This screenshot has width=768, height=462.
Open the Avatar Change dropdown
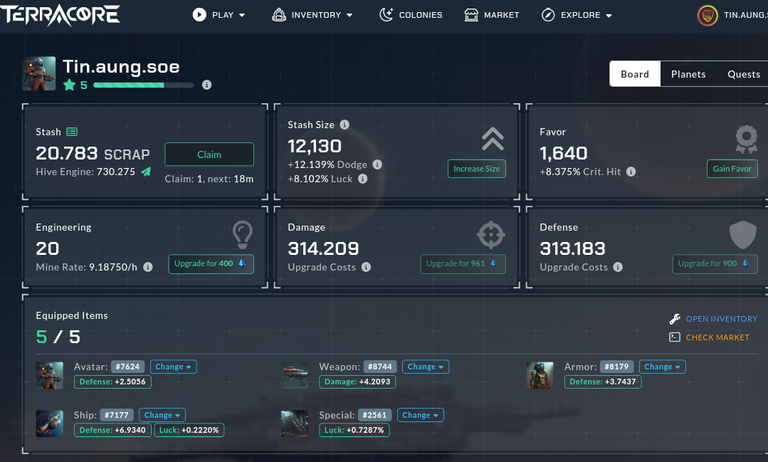(173, 366)
